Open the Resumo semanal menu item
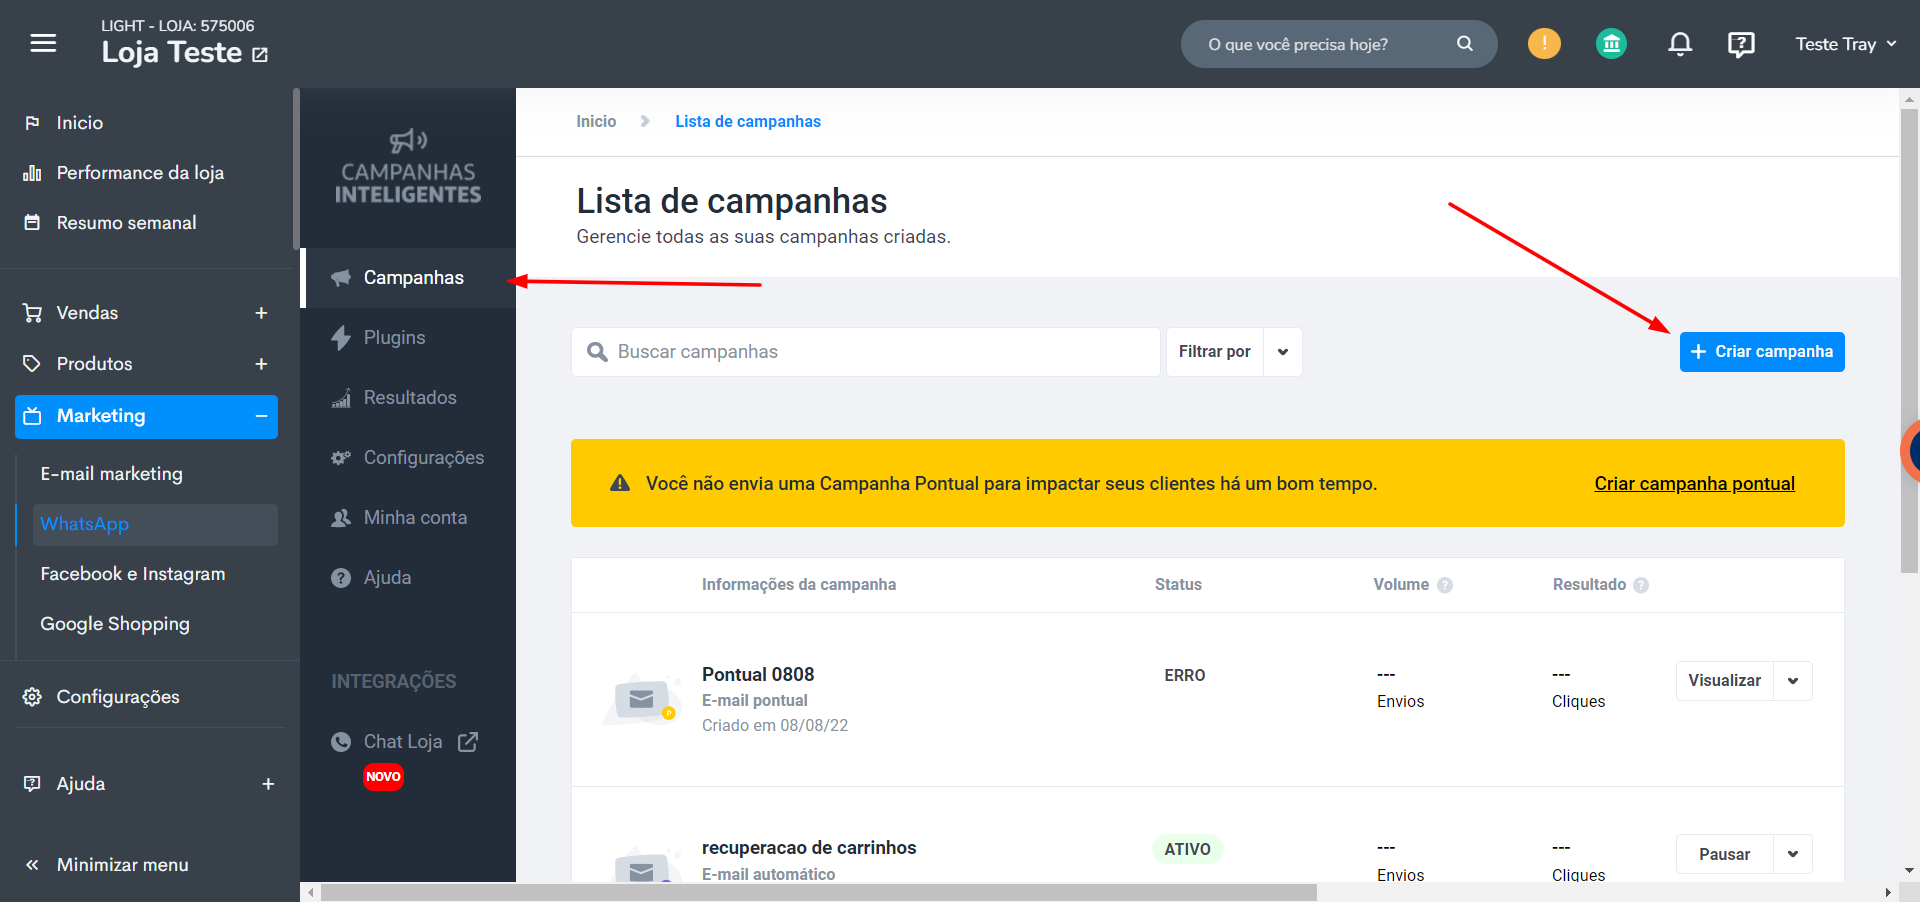The height and width of the screenshot is (902, 1920). pyautogui.click(x=126, y=223)
